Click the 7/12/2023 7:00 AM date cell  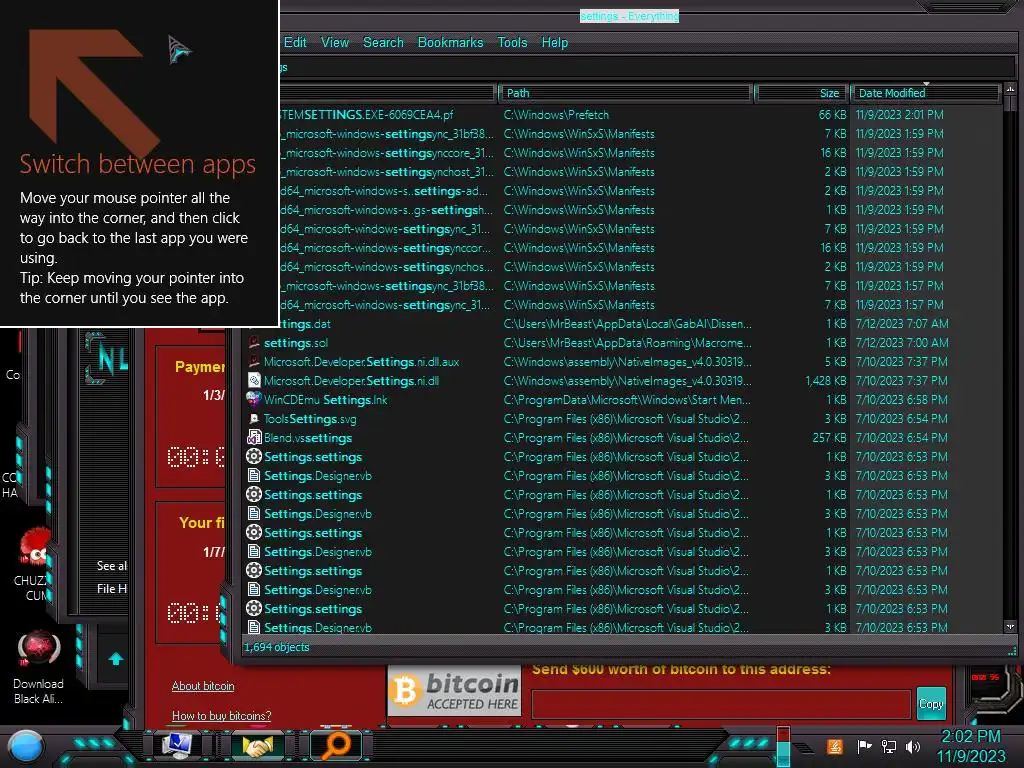point(902,343)
